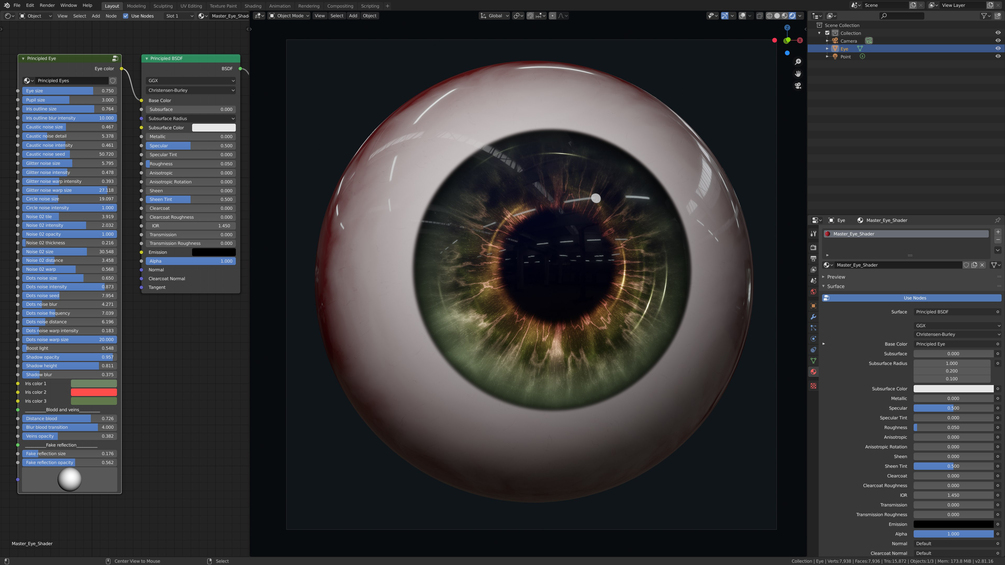Toggle camera view icon in viewport
Image resolution: width=1005 pixels, height=565 pixels.
tap(798, 85)
